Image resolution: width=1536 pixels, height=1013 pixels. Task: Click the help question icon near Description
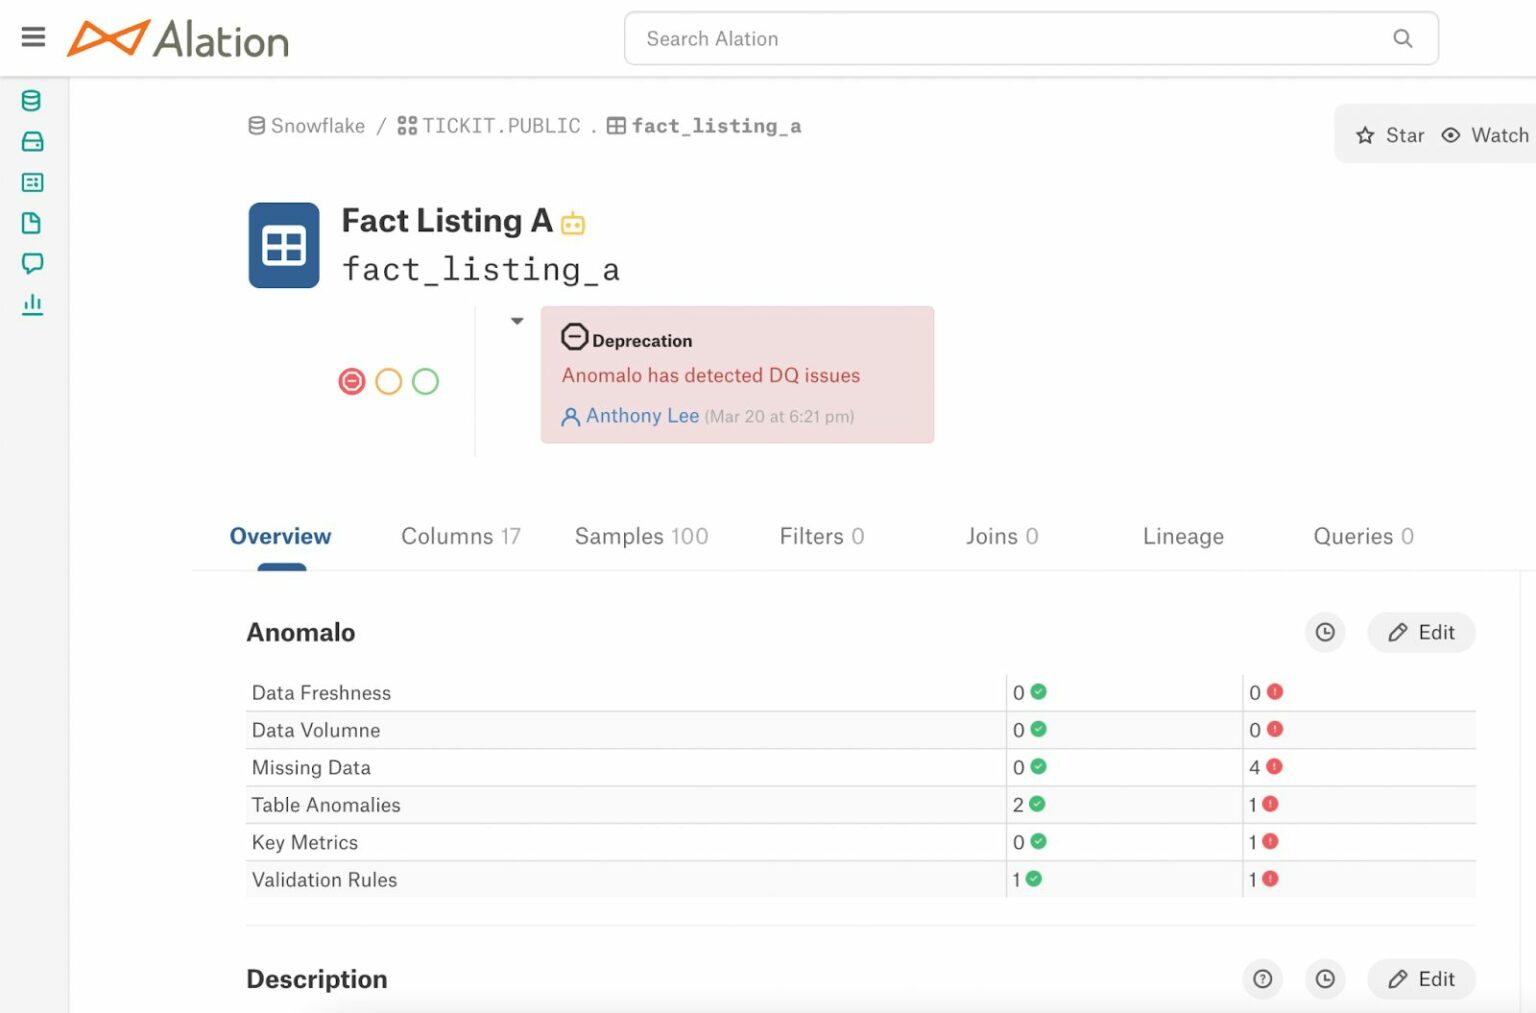tap(1262, 979)
